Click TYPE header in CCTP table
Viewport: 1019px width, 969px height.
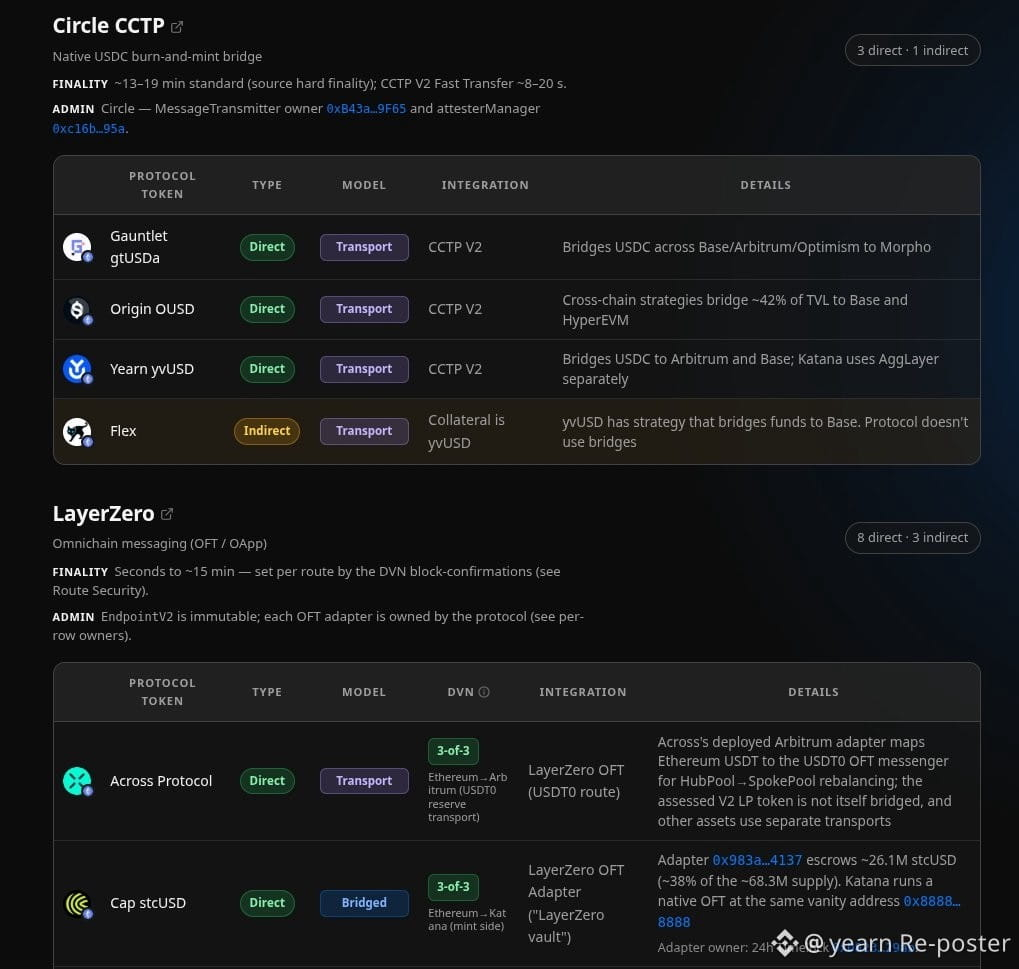(x=267, y=185)
